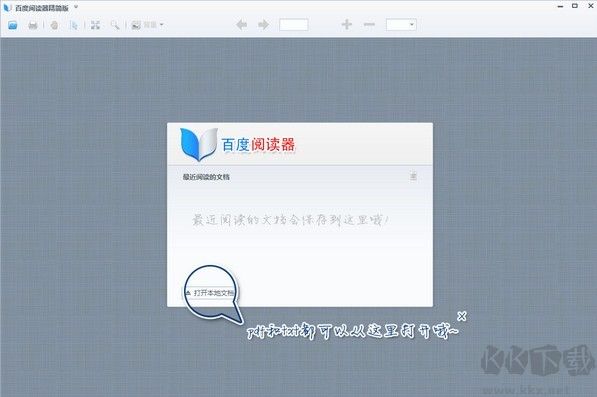Click the open file icon in toolbar
Image resolution: width=597 pixels, height=397 pixels.
click(13, 25)
